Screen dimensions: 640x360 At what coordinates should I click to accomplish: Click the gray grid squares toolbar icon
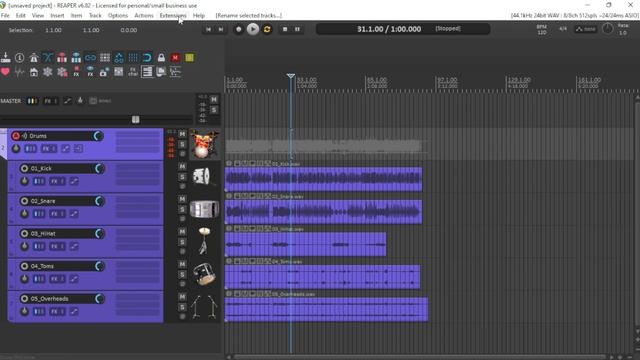click(105, 58)
